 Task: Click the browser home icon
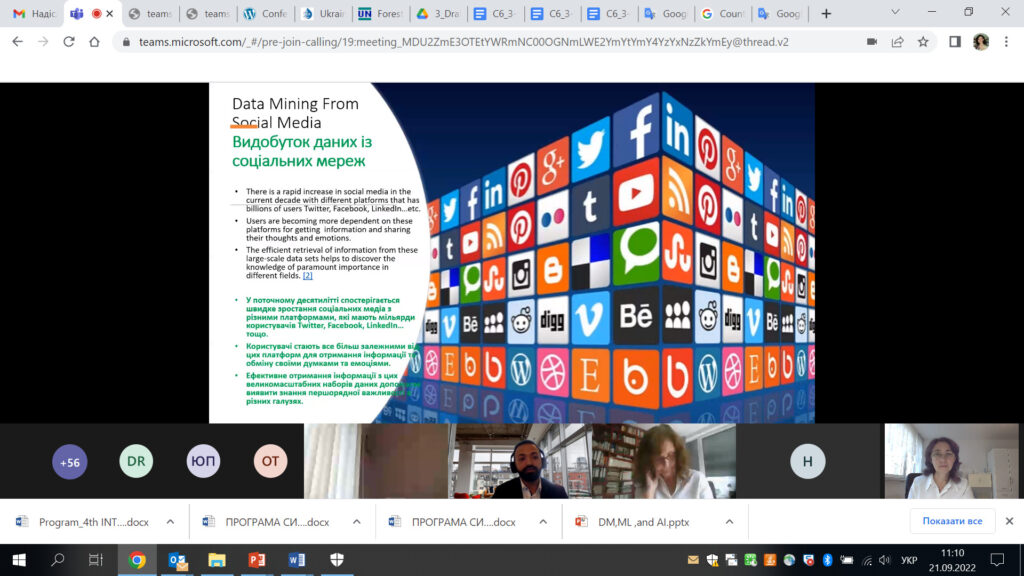(x=94, y=42)
